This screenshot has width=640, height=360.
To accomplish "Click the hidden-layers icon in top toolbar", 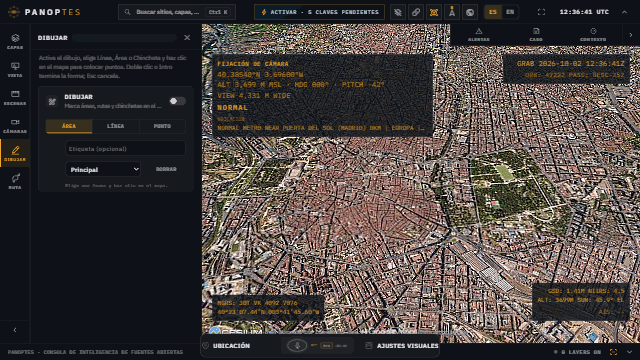I will [398, 12].
